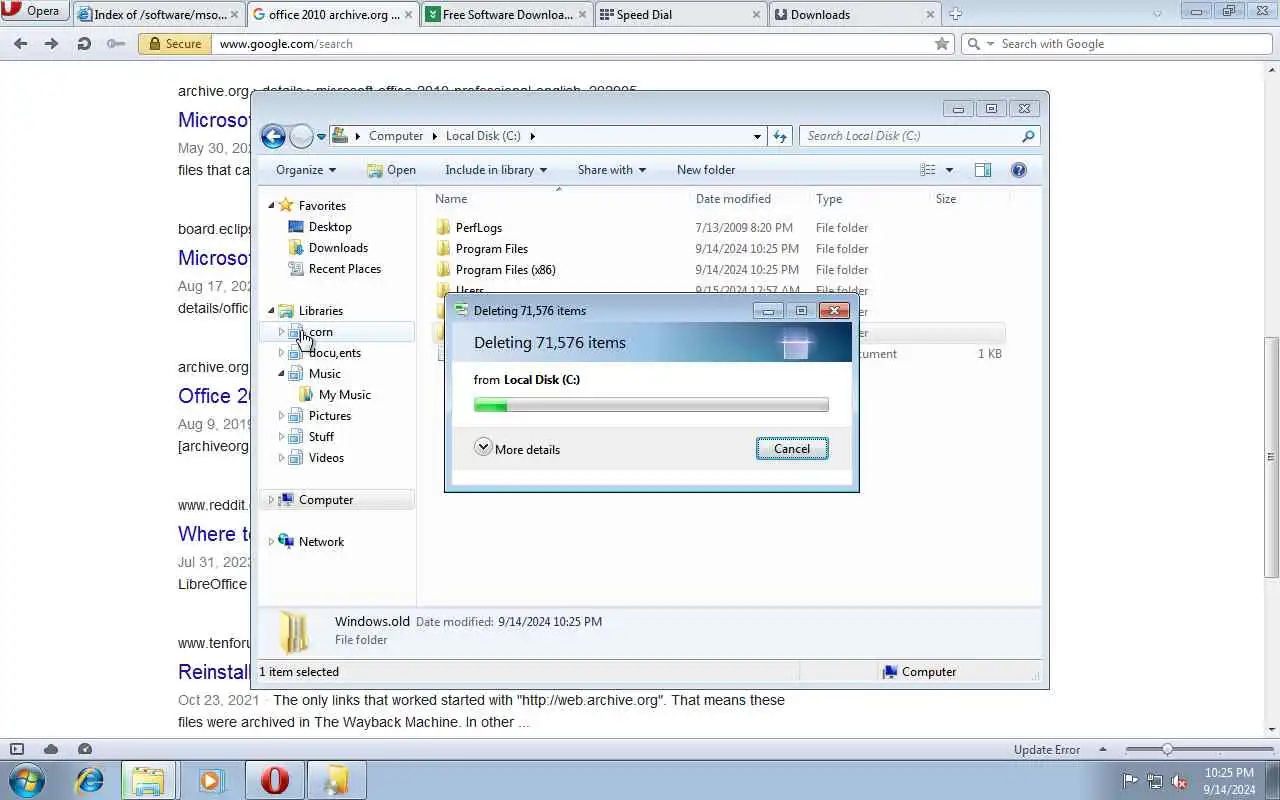The image size is (1280, 800).
Task: Open the Share with dropdown
Action: point(612,170)
